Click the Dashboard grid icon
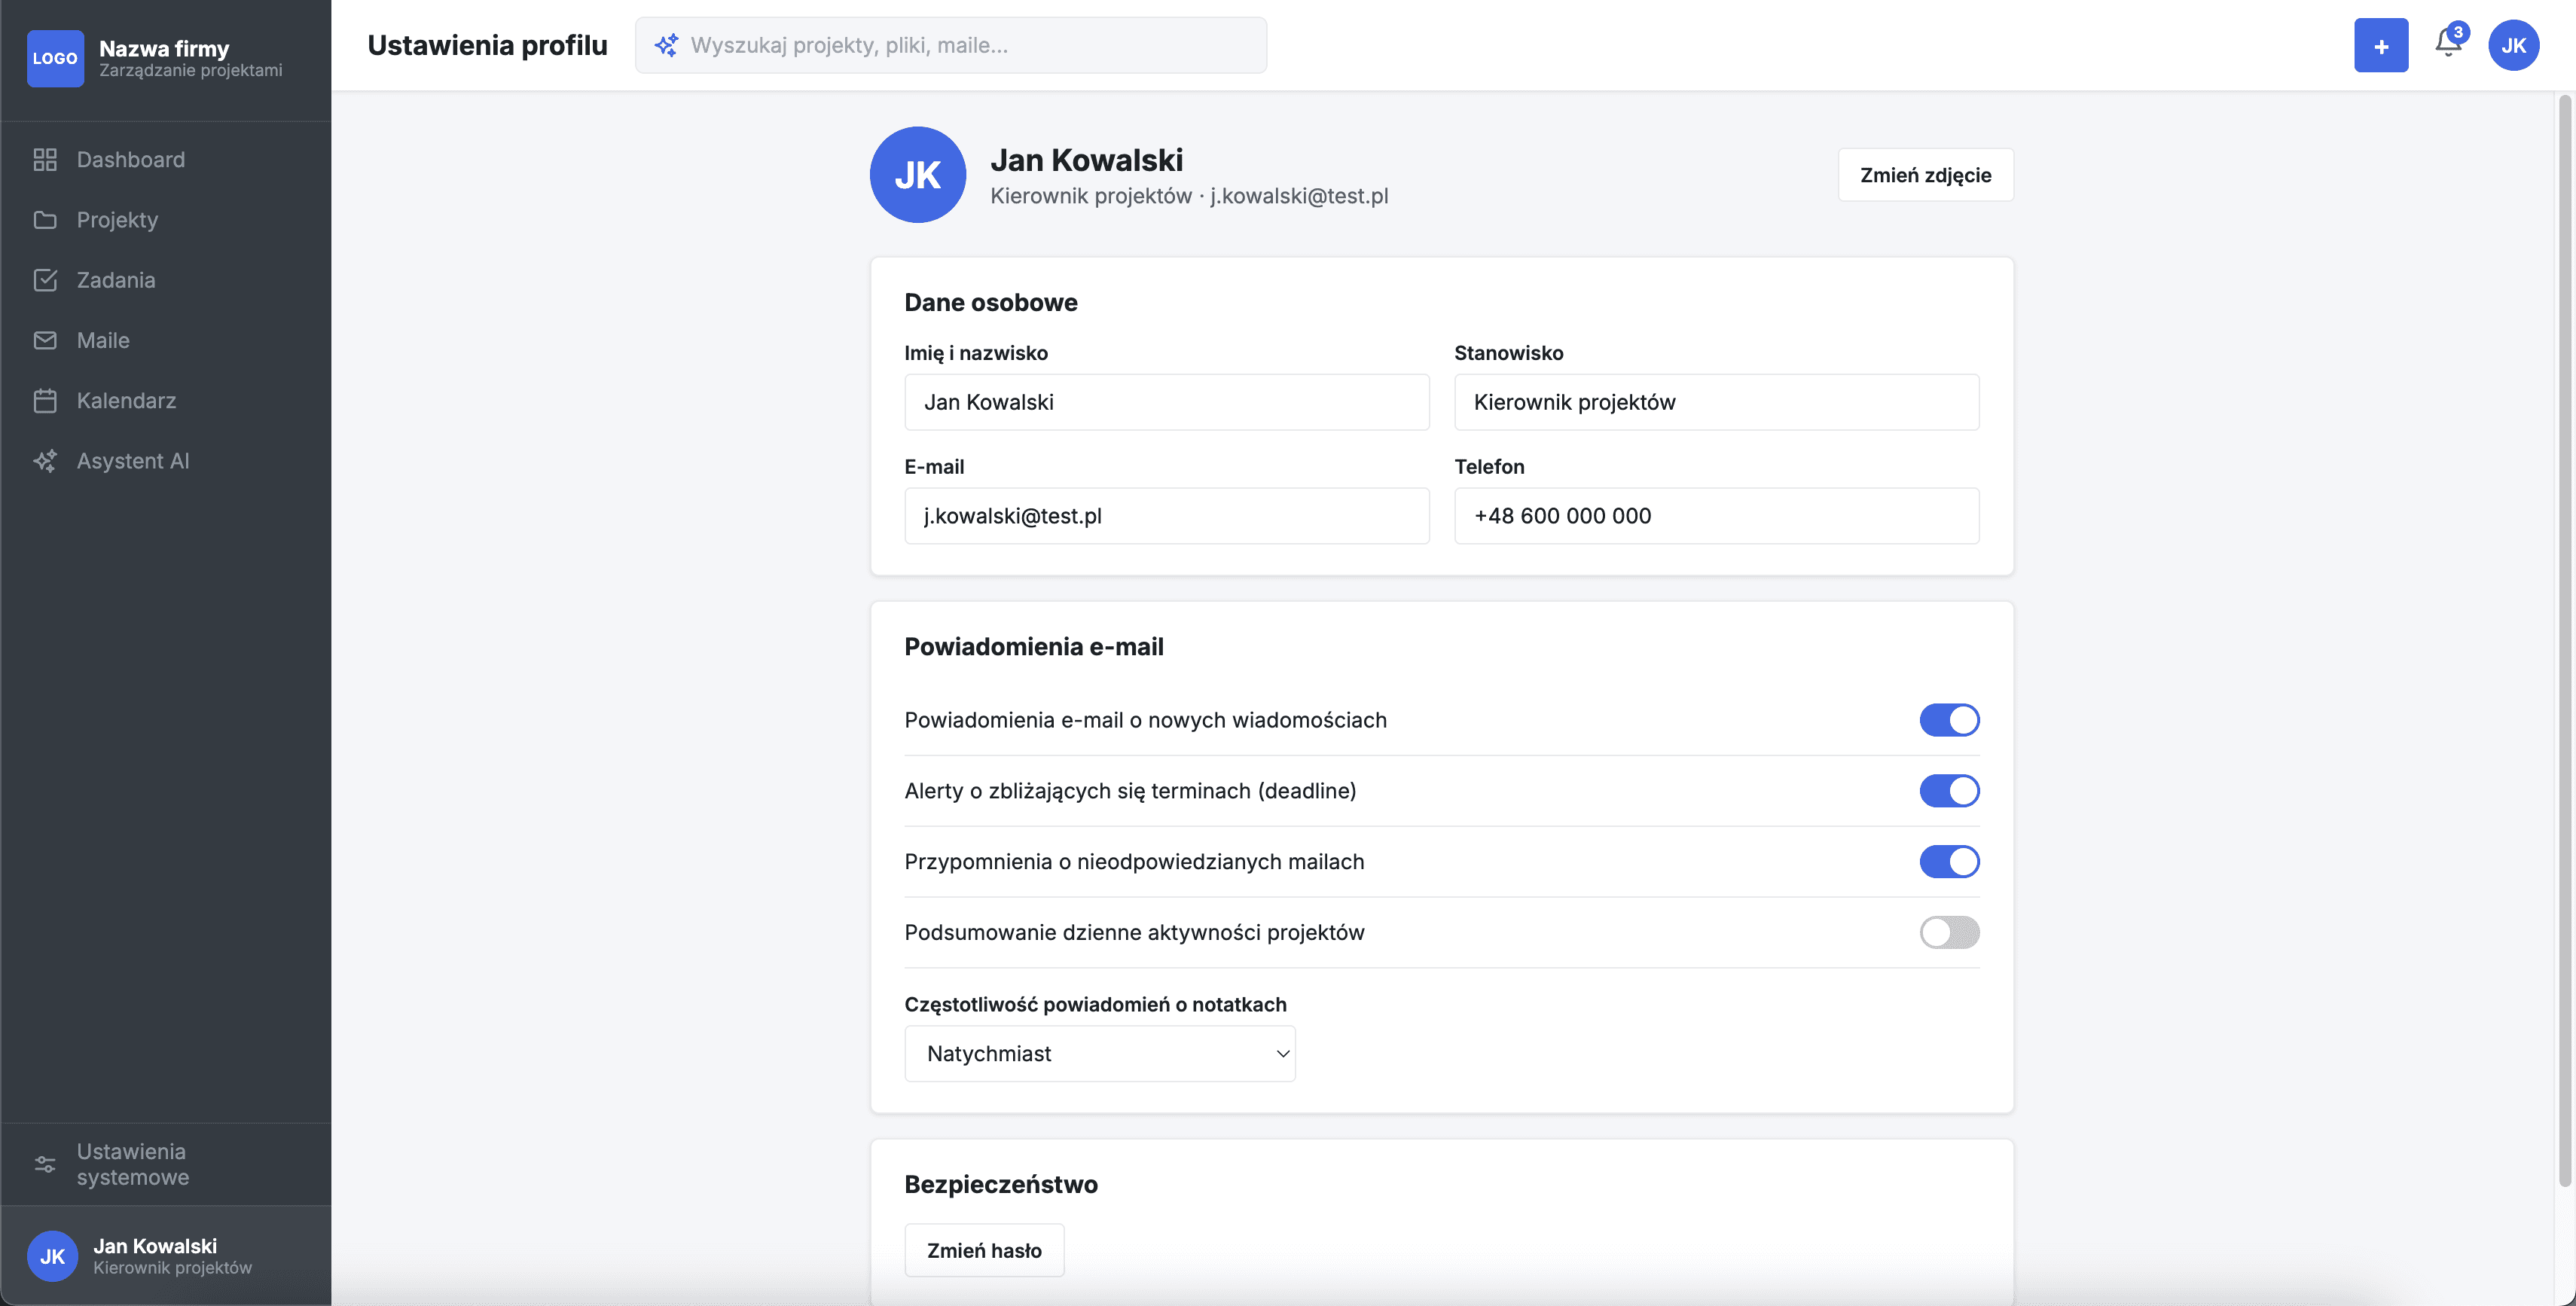Screen dimensions: 2576x1306 coord(45,160)
